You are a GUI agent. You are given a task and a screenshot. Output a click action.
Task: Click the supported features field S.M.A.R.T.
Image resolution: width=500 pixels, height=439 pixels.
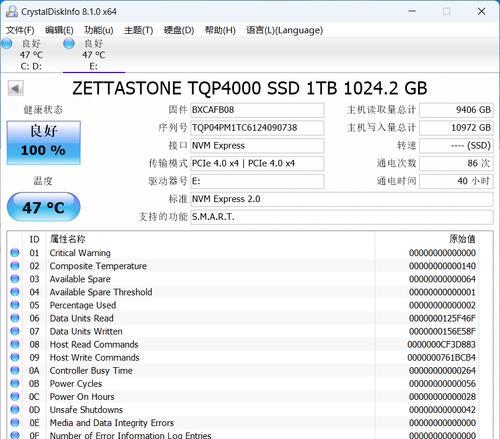click(x=342, y=217)
